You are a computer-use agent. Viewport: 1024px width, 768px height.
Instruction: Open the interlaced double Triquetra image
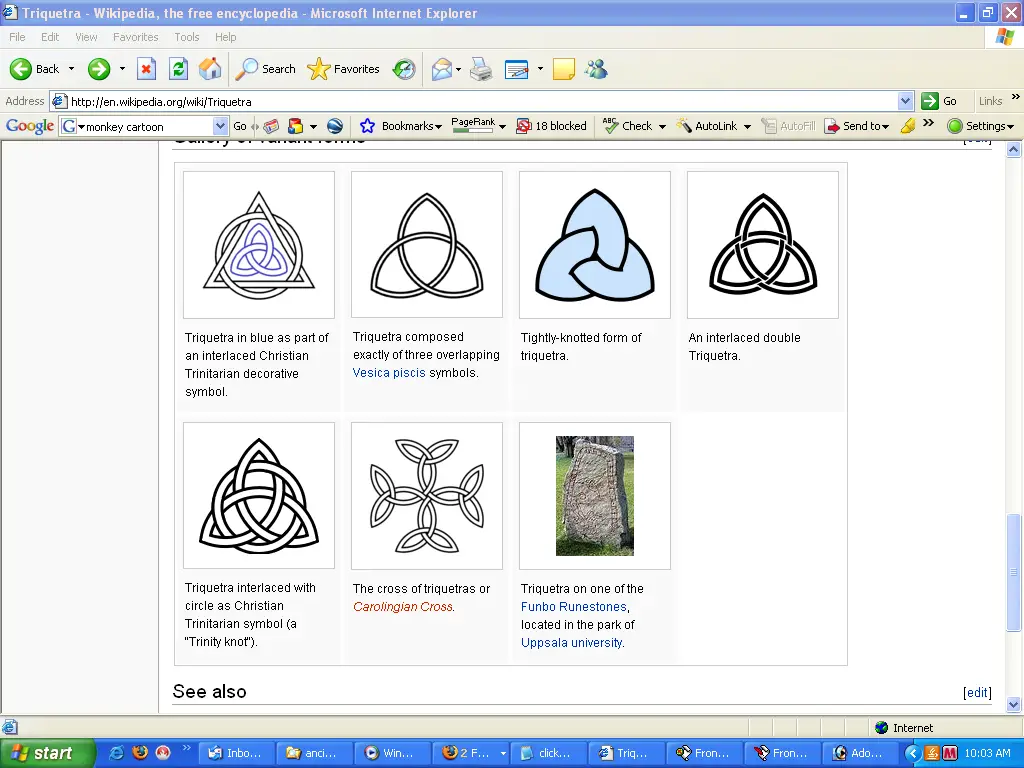tap(763, 245)
